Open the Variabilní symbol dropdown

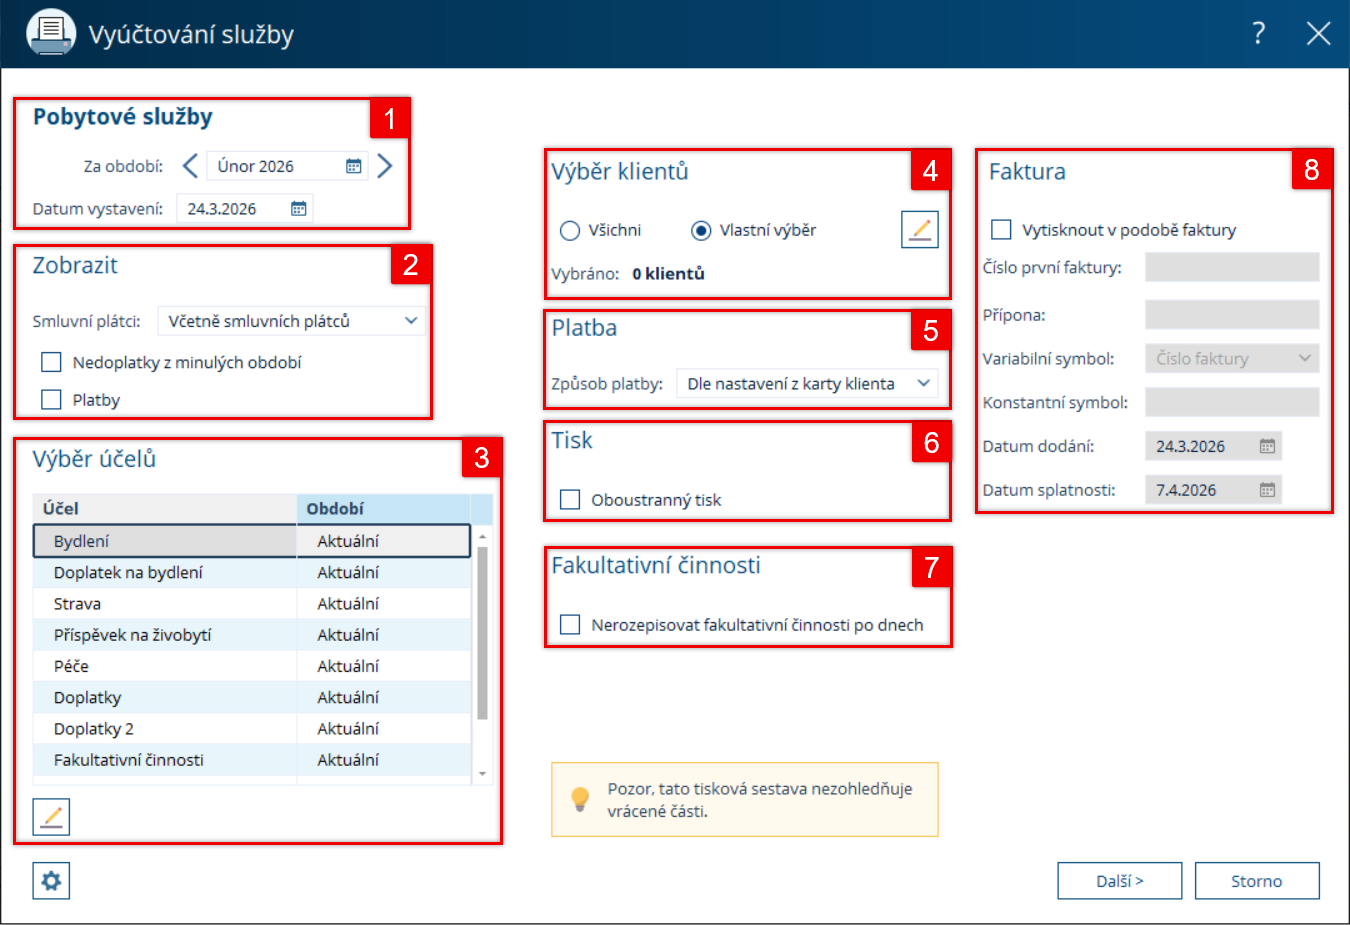(x=1232, y=358)
